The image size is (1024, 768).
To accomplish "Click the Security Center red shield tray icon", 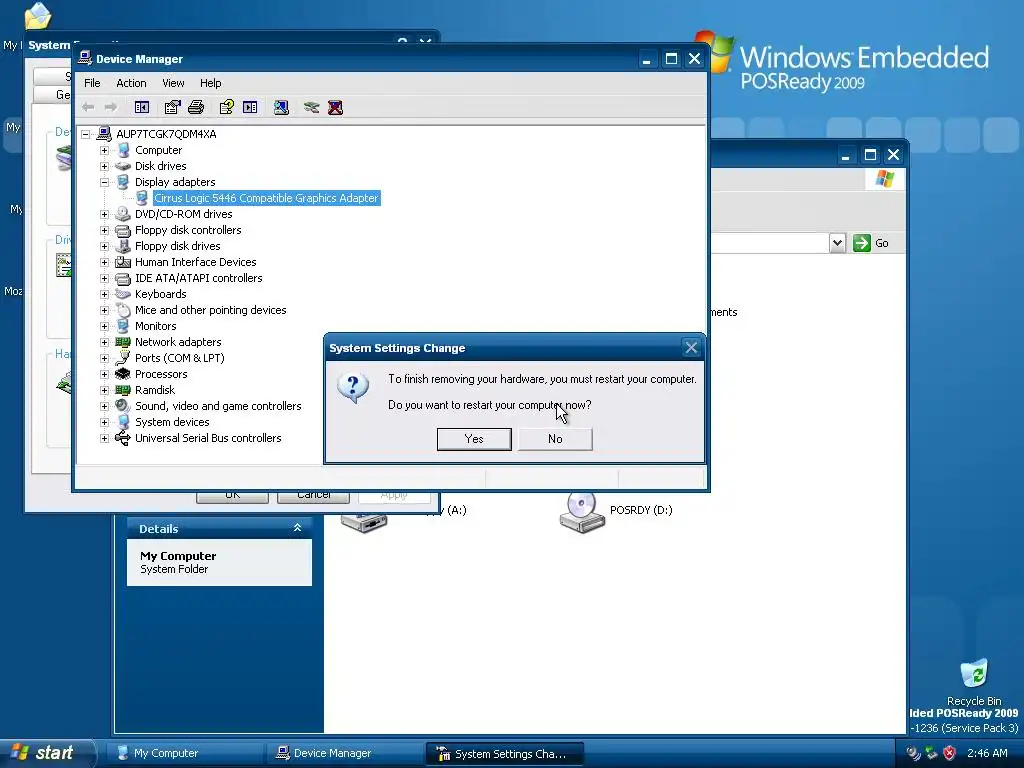I will pyautogui.click(x=950, y=753).
